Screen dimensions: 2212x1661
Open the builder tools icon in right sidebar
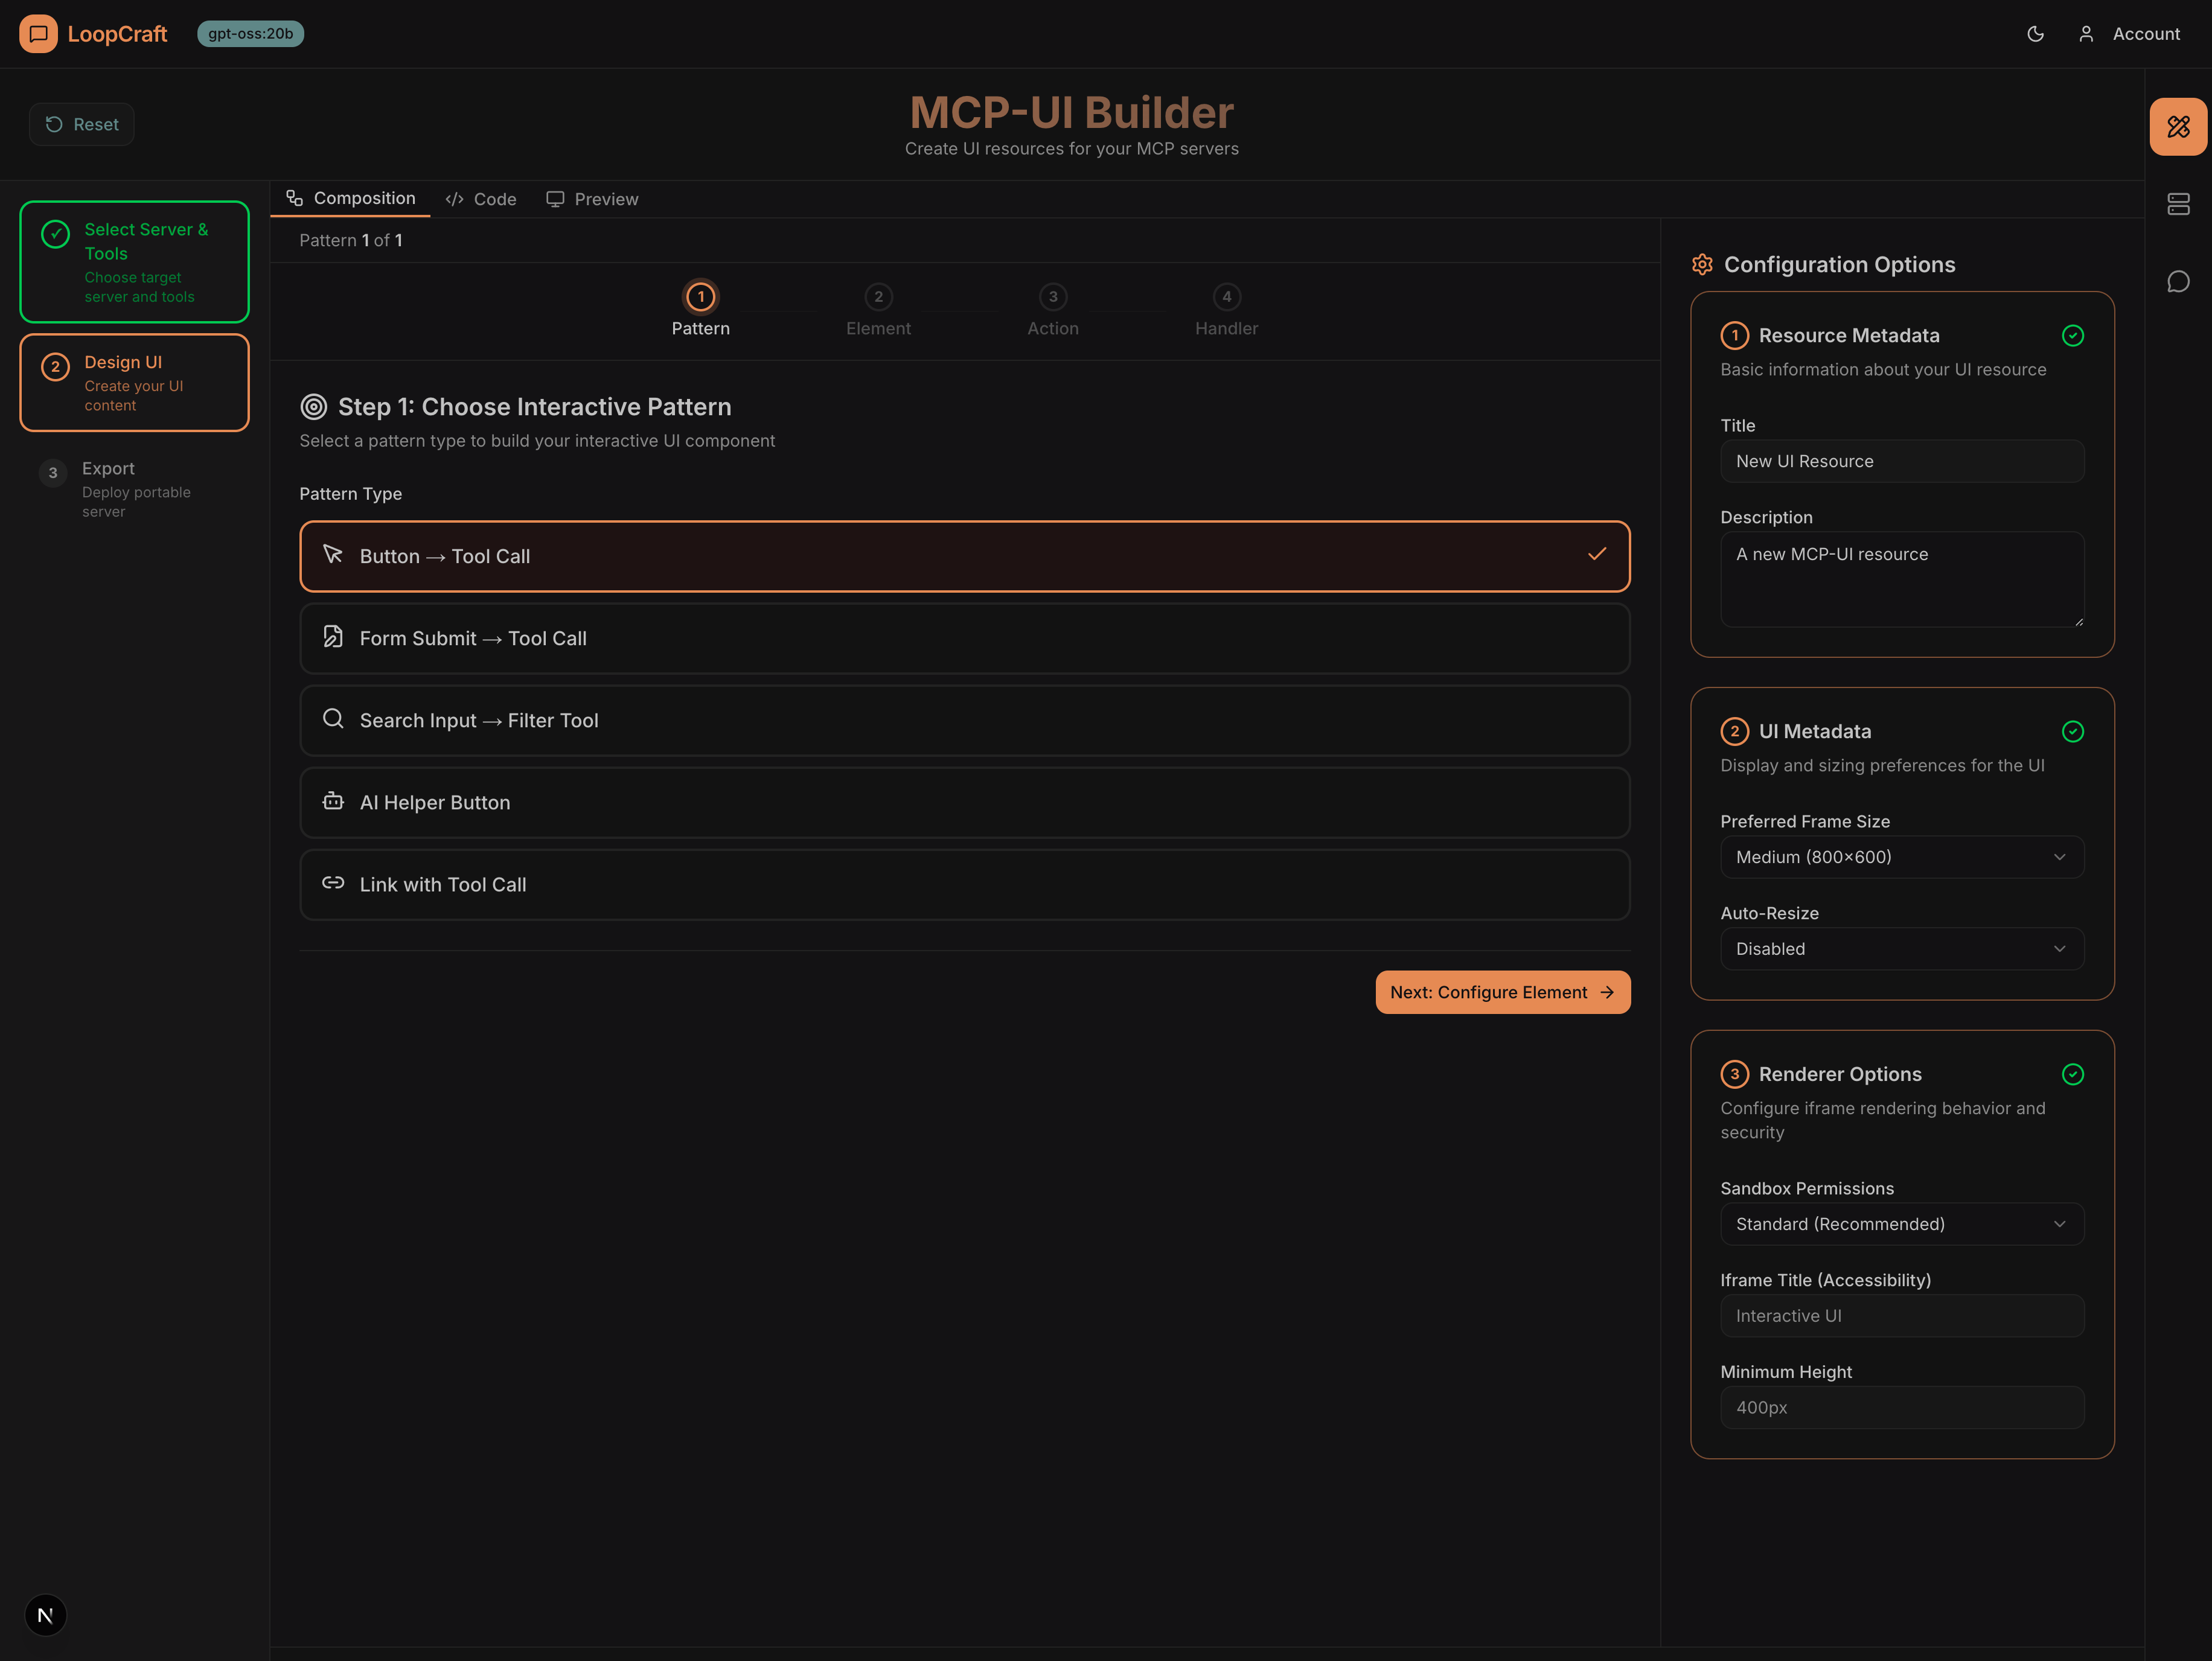tap(2178, 127)
